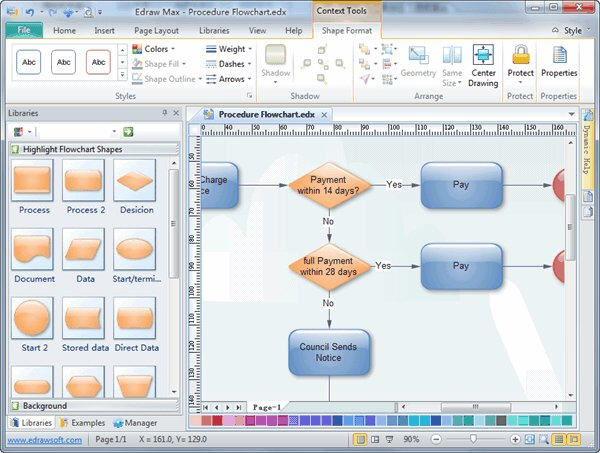Pin the Libraries panel with pushpin
The width and height of the screenshot is (600, 453).
point(165,113)
